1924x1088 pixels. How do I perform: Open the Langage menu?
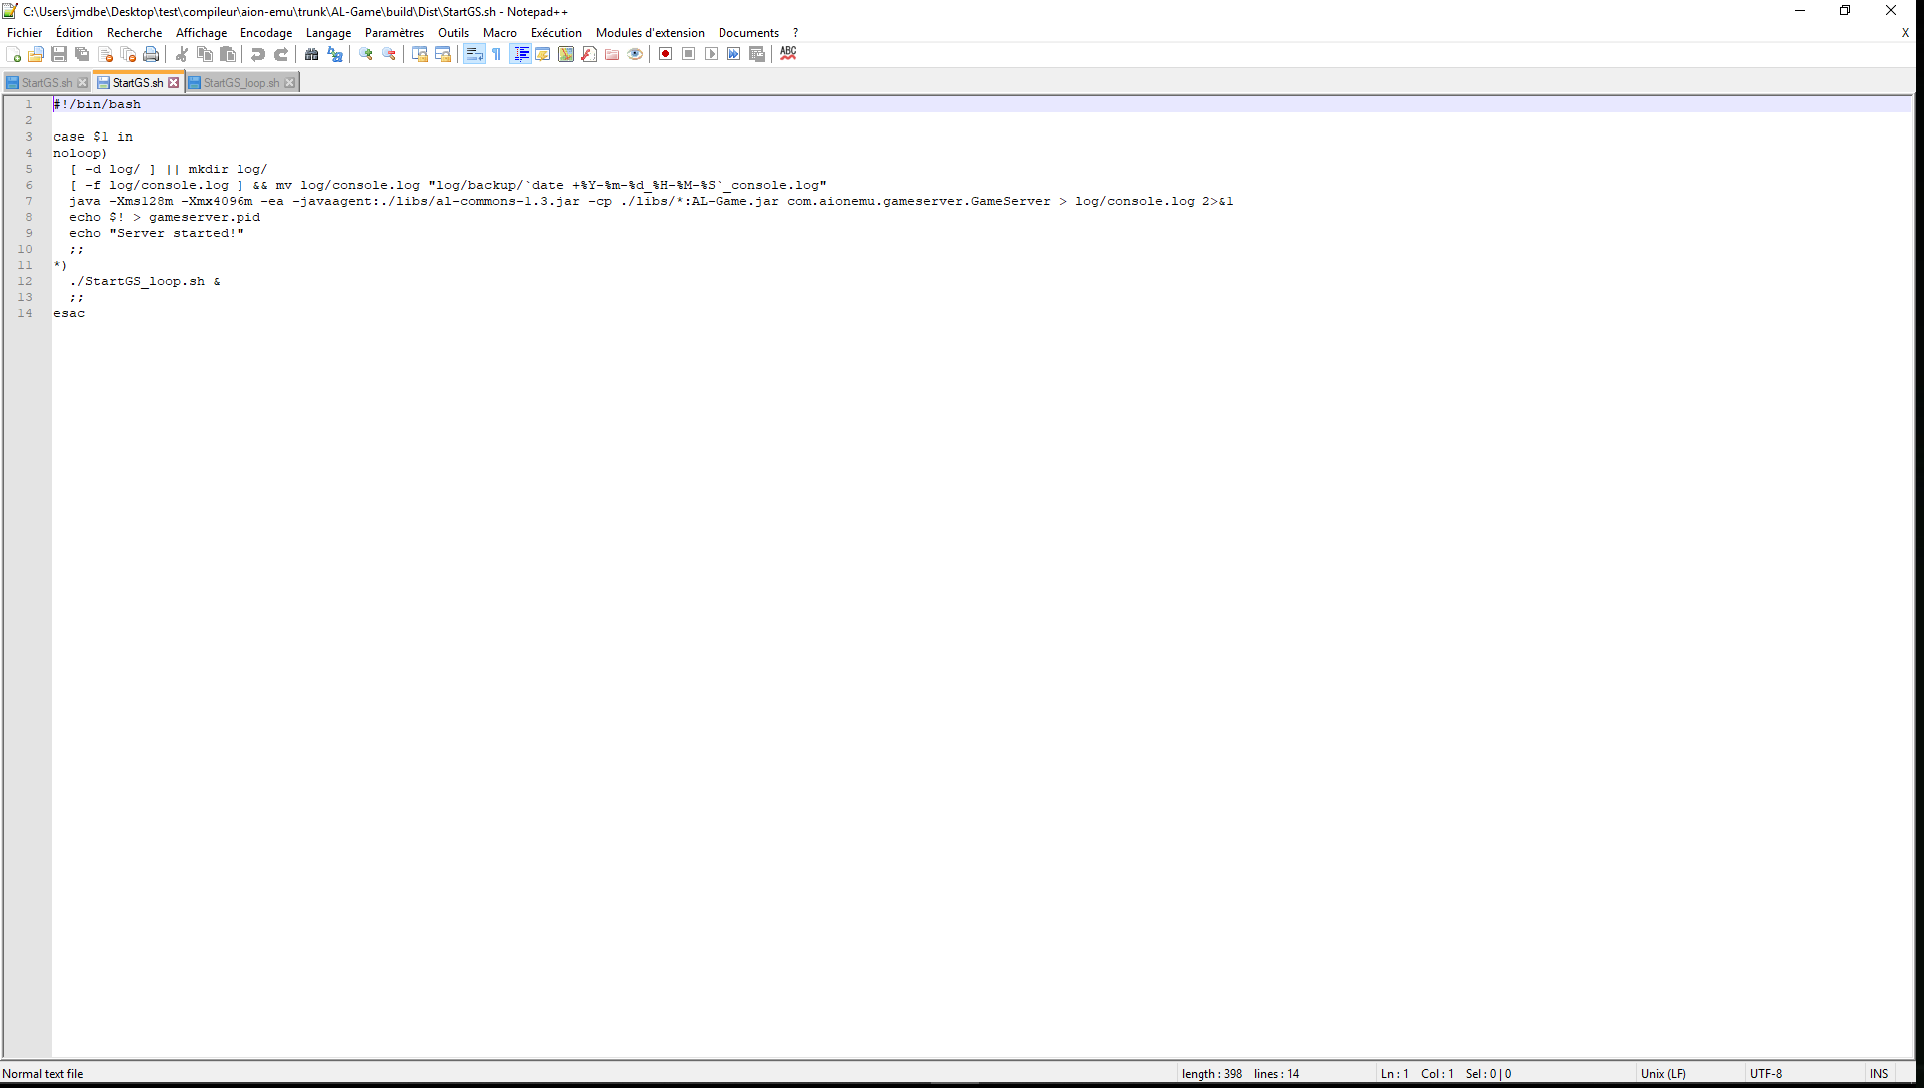point(328,33)
